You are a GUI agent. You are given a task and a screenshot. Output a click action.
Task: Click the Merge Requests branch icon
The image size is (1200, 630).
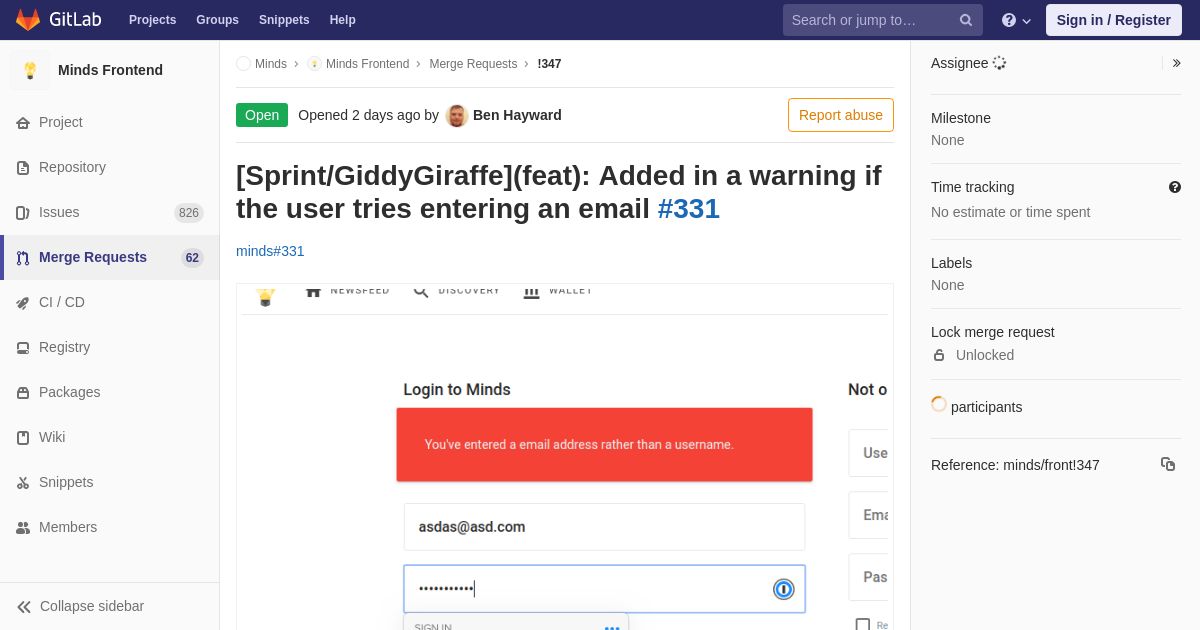[23, 257]
